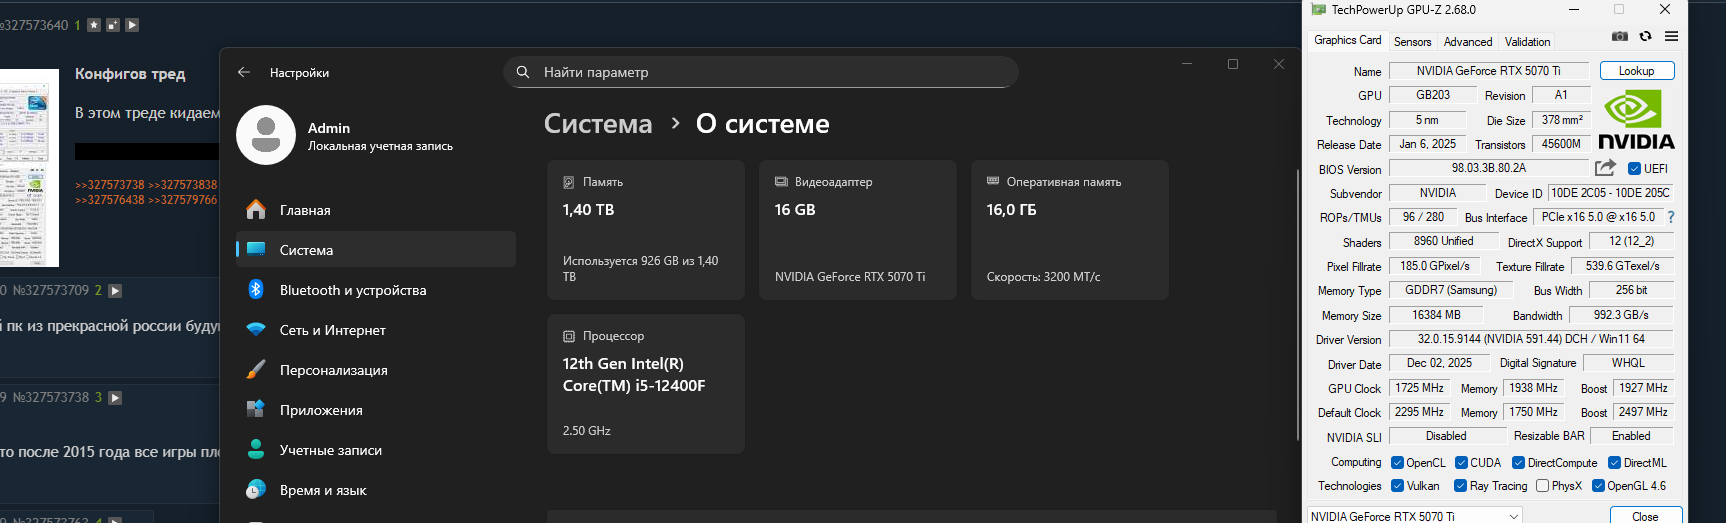The width and height of the screenshot is (1726, 523).
Task: Click the Bus Interface question mark
Action: 1670,217
